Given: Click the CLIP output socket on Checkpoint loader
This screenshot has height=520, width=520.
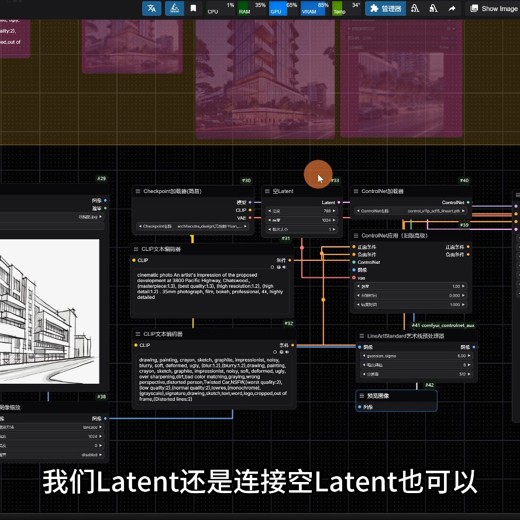Looking at the screenshot, I should (250, 210).
